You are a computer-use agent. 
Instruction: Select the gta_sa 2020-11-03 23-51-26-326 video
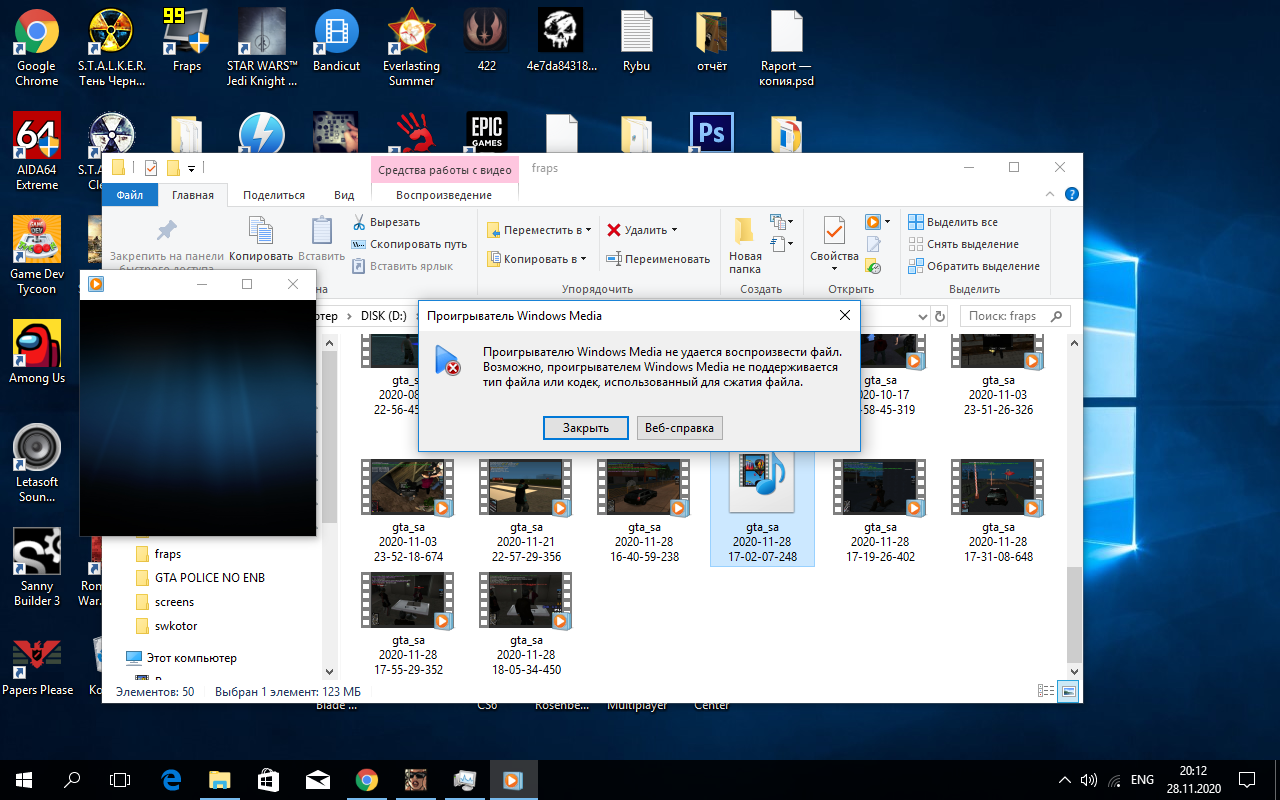point(998,374)
